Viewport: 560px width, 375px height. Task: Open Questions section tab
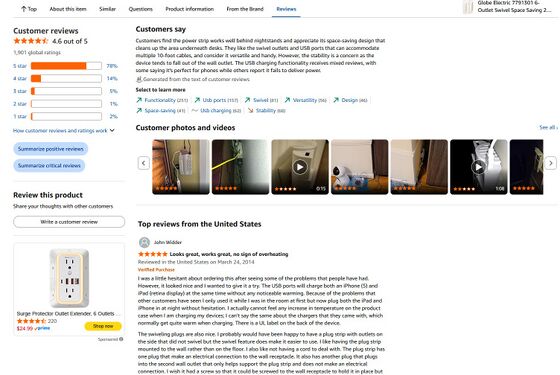click(x=140, y=9)
